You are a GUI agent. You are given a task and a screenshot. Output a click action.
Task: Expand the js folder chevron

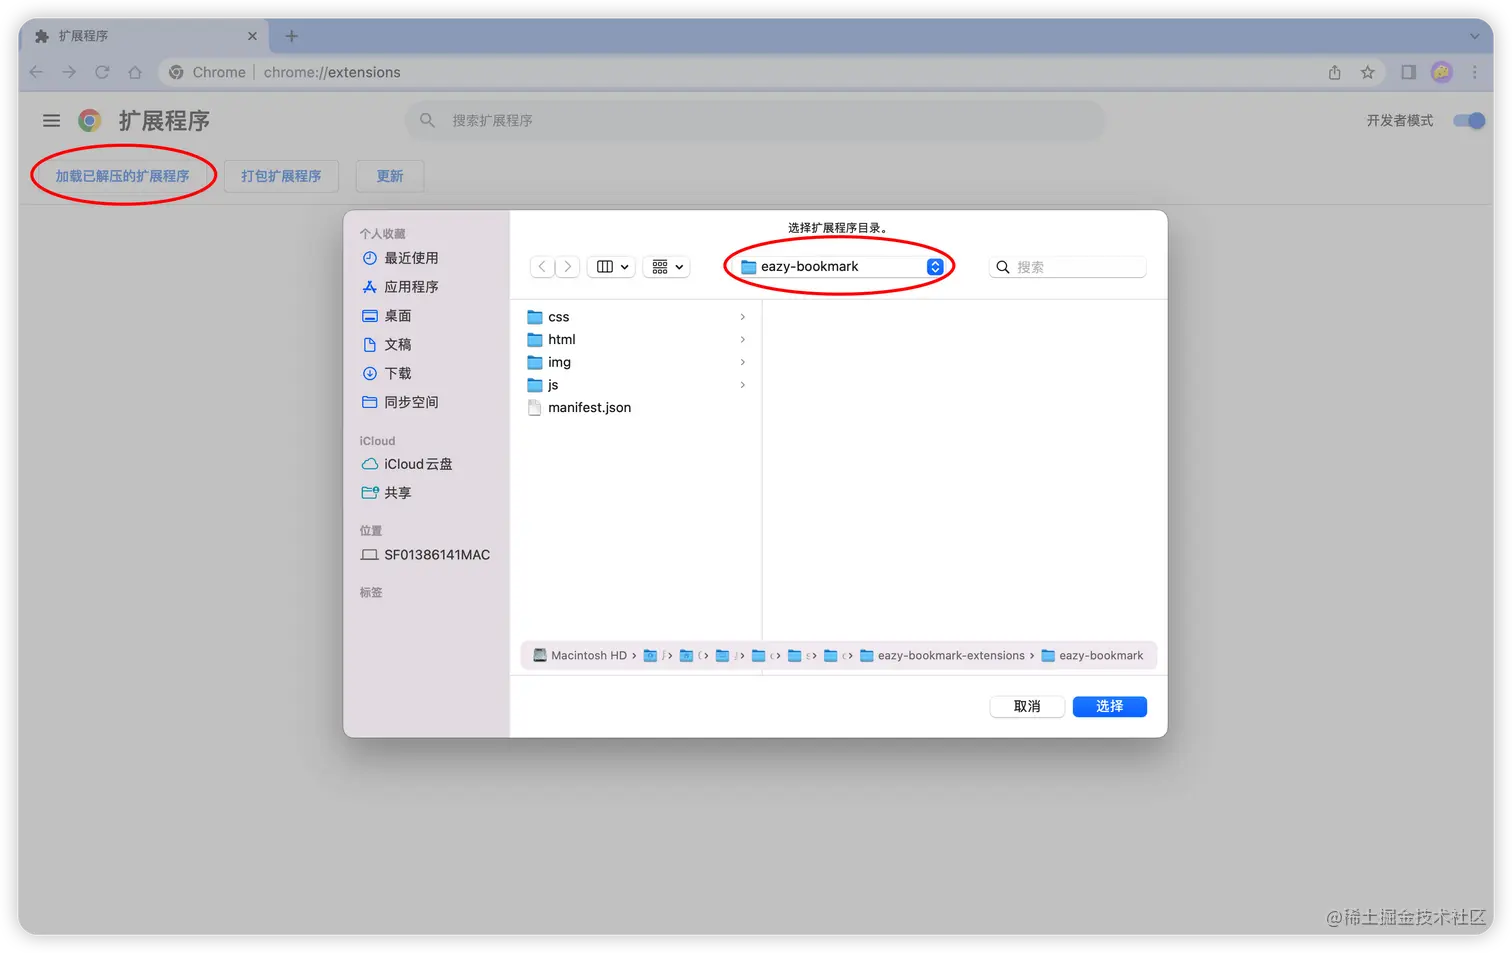[742, 385]
